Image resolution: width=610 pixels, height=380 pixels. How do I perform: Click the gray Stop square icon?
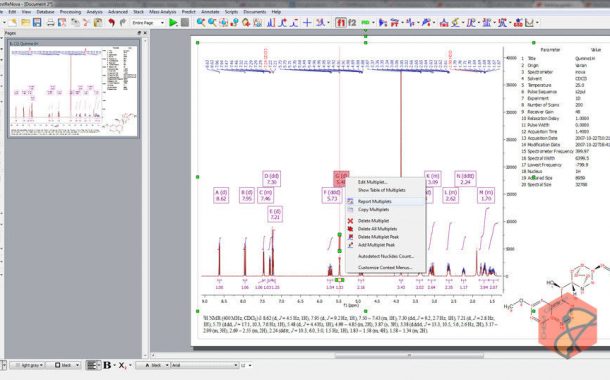185,23
